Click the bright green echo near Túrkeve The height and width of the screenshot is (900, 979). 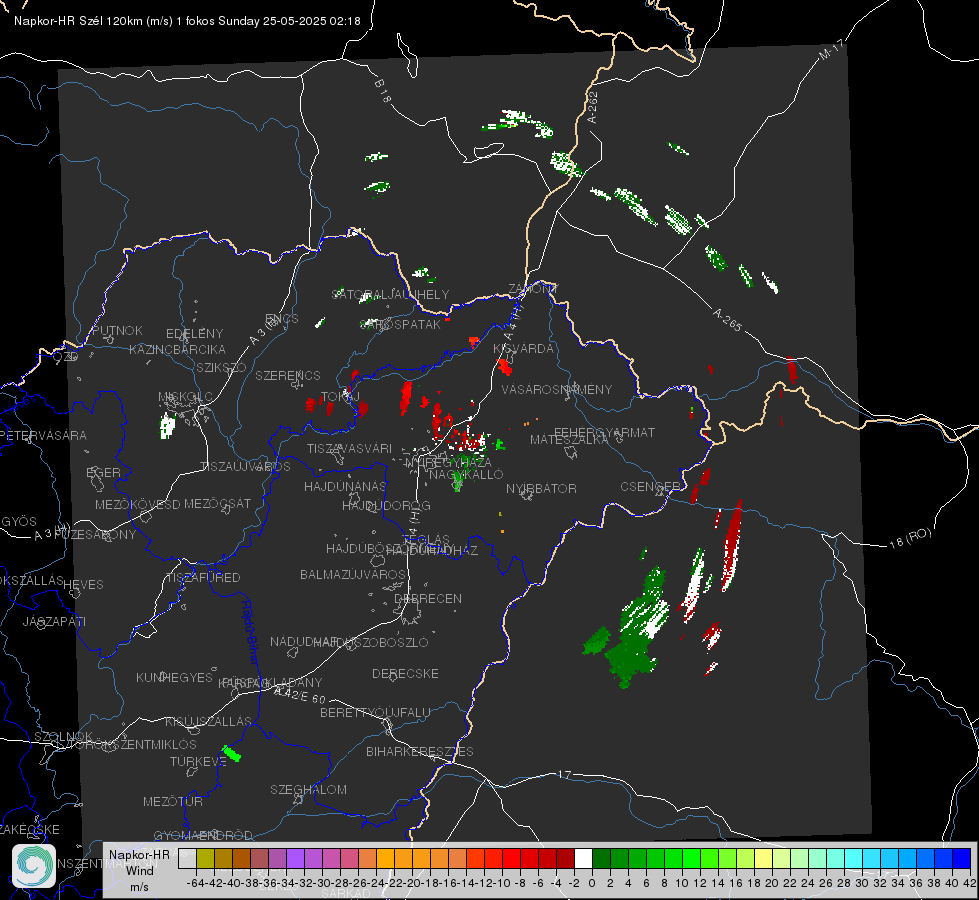232,753
